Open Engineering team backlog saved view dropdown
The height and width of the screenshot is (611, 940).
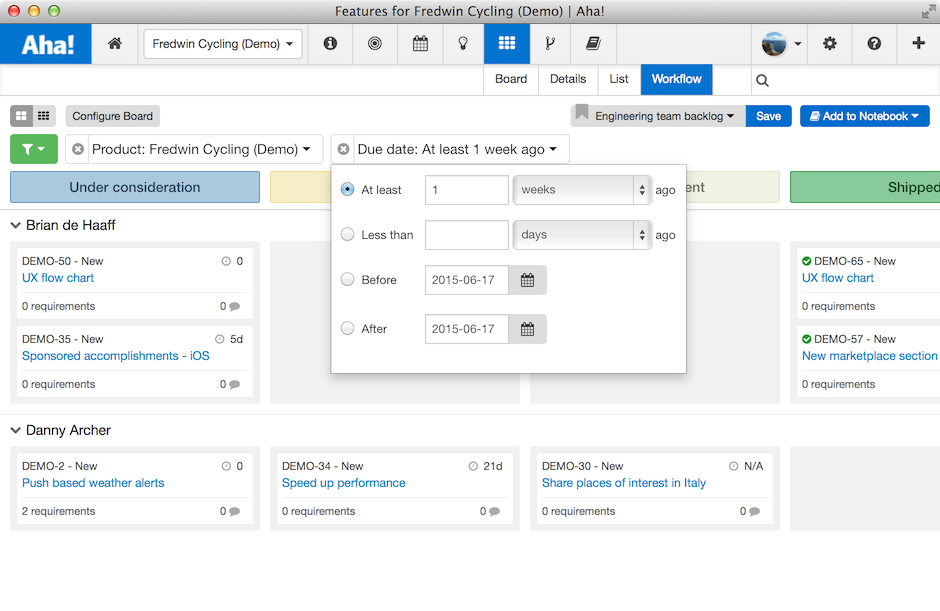coord(664,116)
